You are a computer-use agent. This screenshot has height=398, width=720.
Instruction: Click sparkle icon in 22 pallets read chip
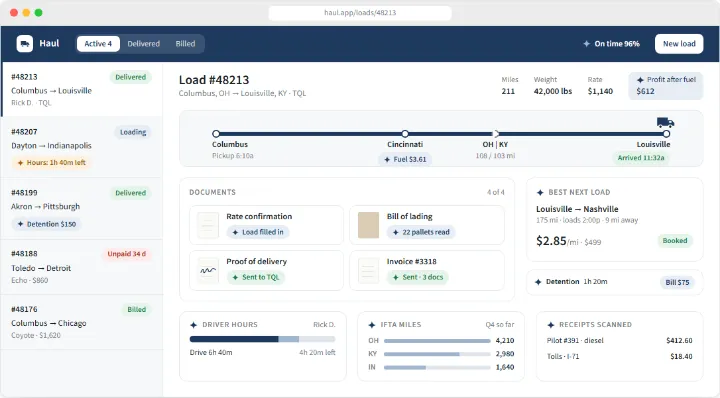tap(395, 232)
